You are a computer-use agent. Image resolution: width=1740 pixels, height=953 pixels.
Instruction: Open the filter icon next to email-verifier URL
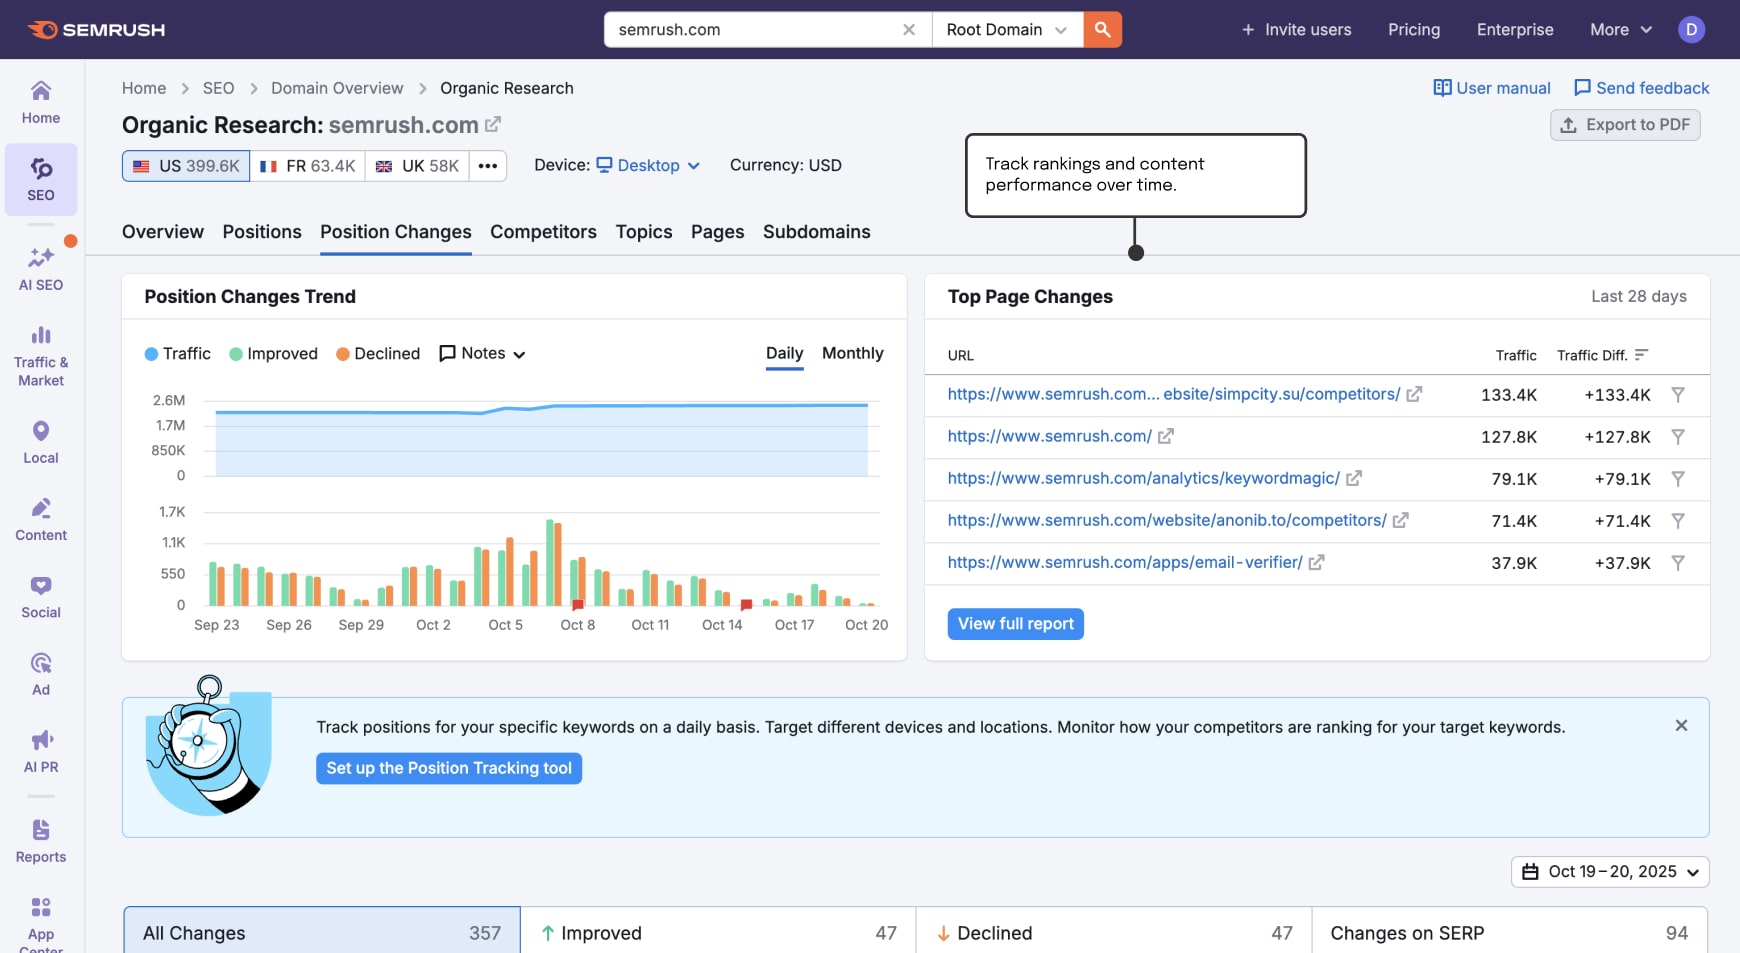pos(1676,562)
